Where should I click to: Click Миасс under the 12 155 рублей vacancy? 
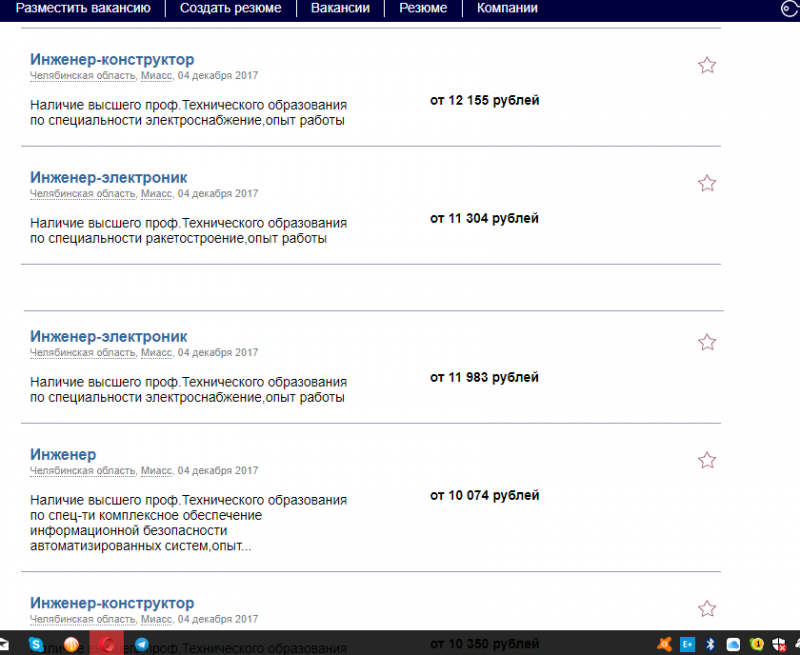click(x=156, y=75)
